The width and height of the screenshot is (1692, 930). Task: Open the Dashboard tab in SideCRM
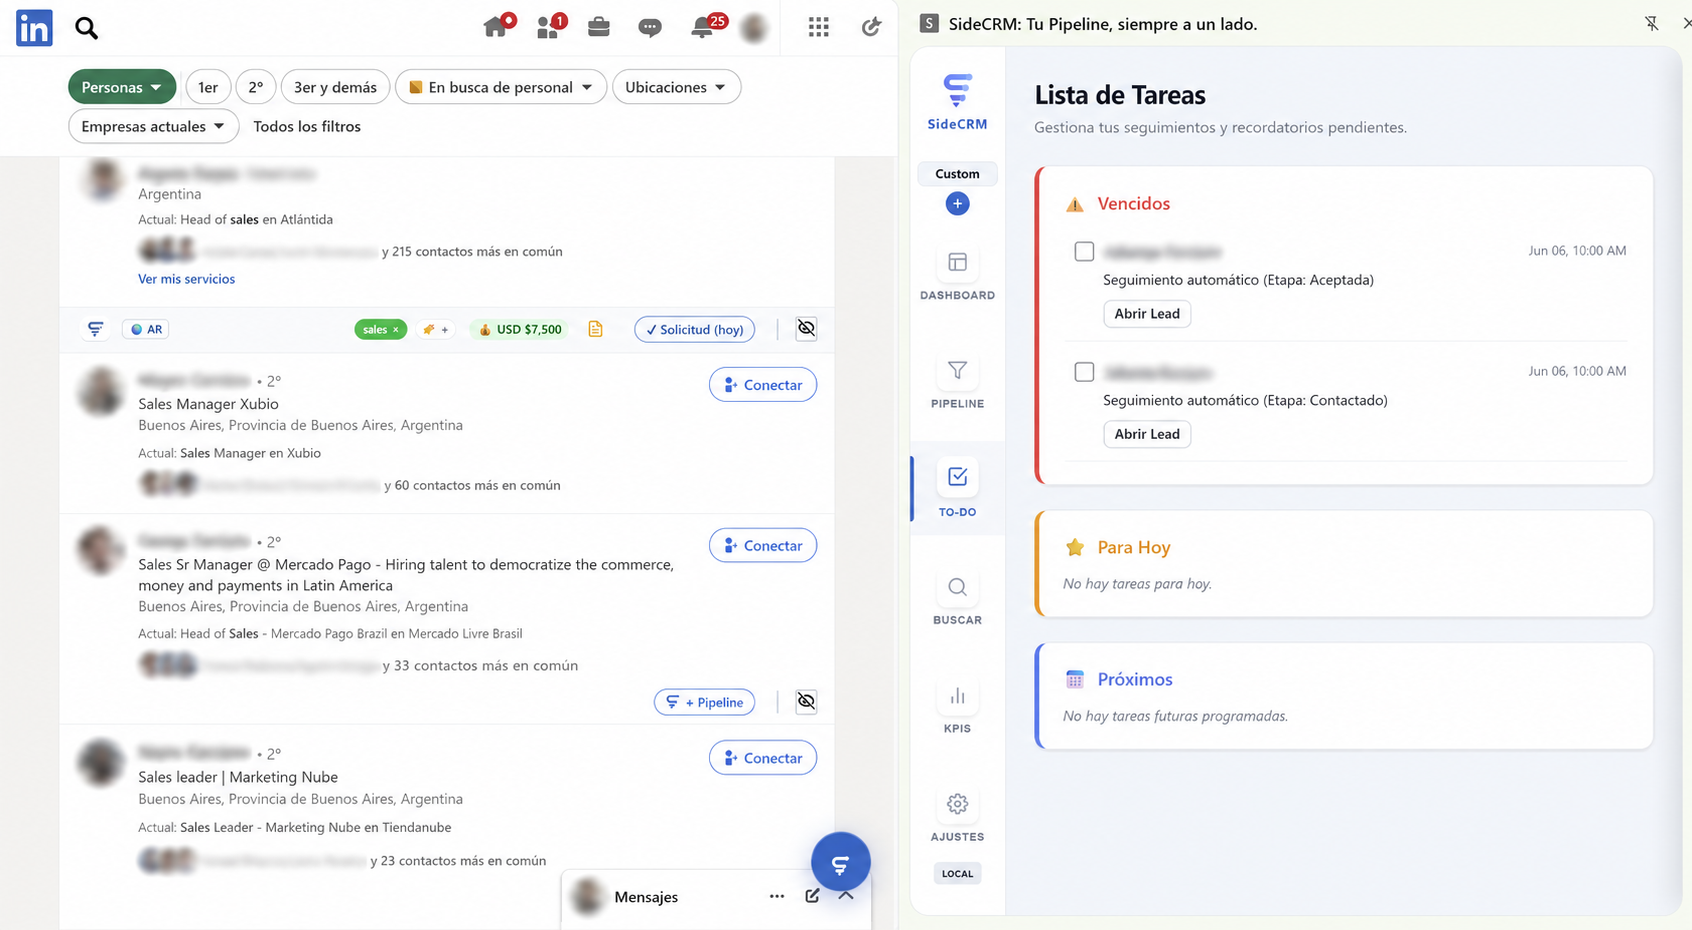pyautogui.click(x=957, y=273)
